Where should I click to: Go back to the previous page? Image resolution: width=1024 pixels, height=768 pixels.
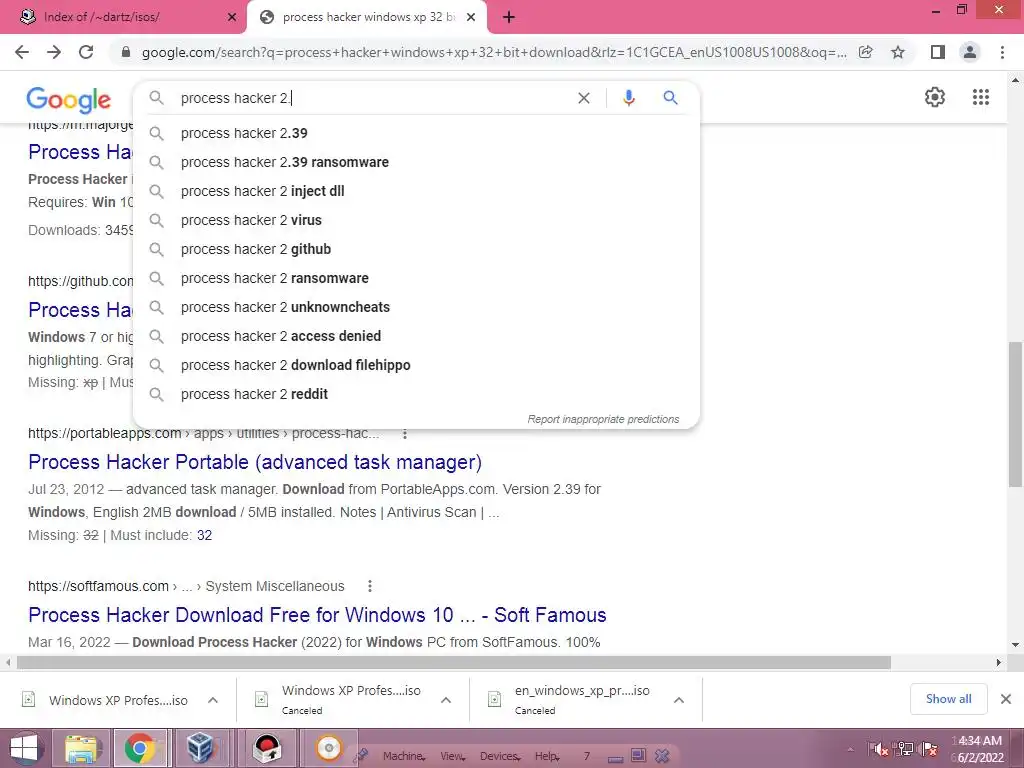click(22, 52)
